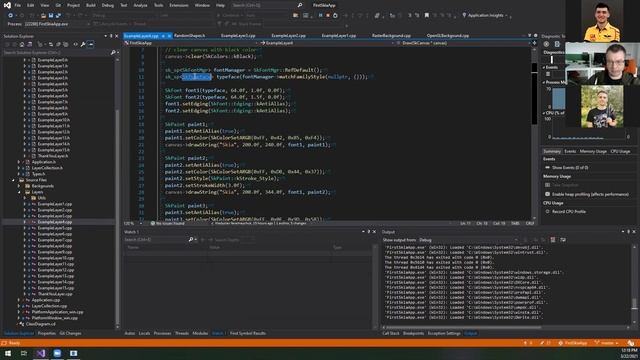Click the Watch 1 search field
This screenshot has height=360, width=640.
[156, 240]
